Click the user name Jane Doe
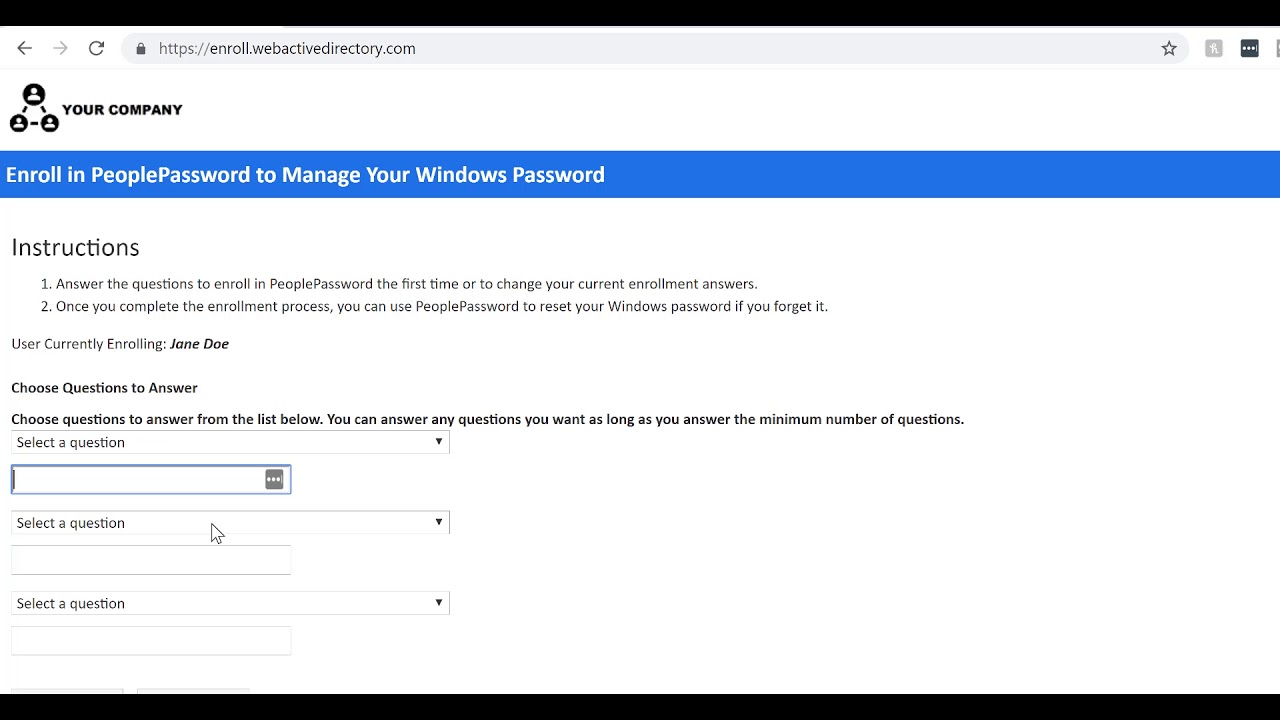The height and width of the screenshot is (720, 1280). pos(199,344)
